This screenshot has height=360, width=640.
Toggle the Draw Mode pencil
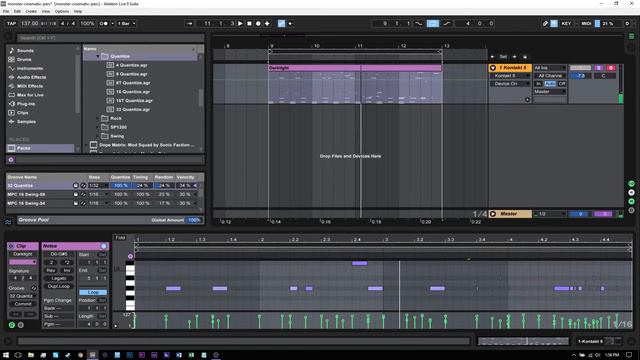pos(545,24)
